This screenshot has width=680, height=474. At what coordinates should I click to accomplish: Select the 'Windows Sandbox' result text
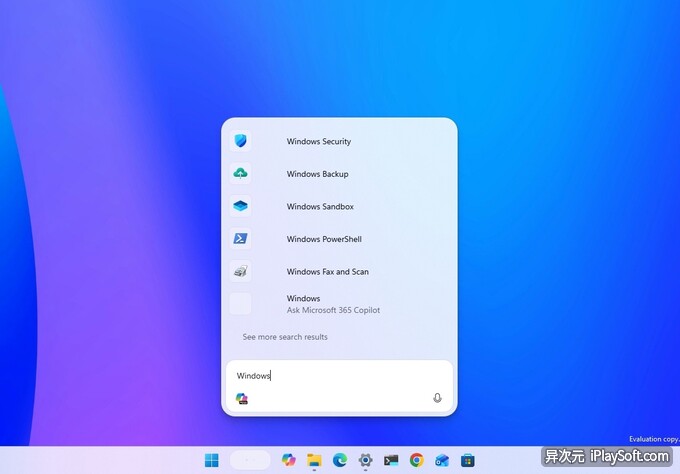(x=320, y=206)
